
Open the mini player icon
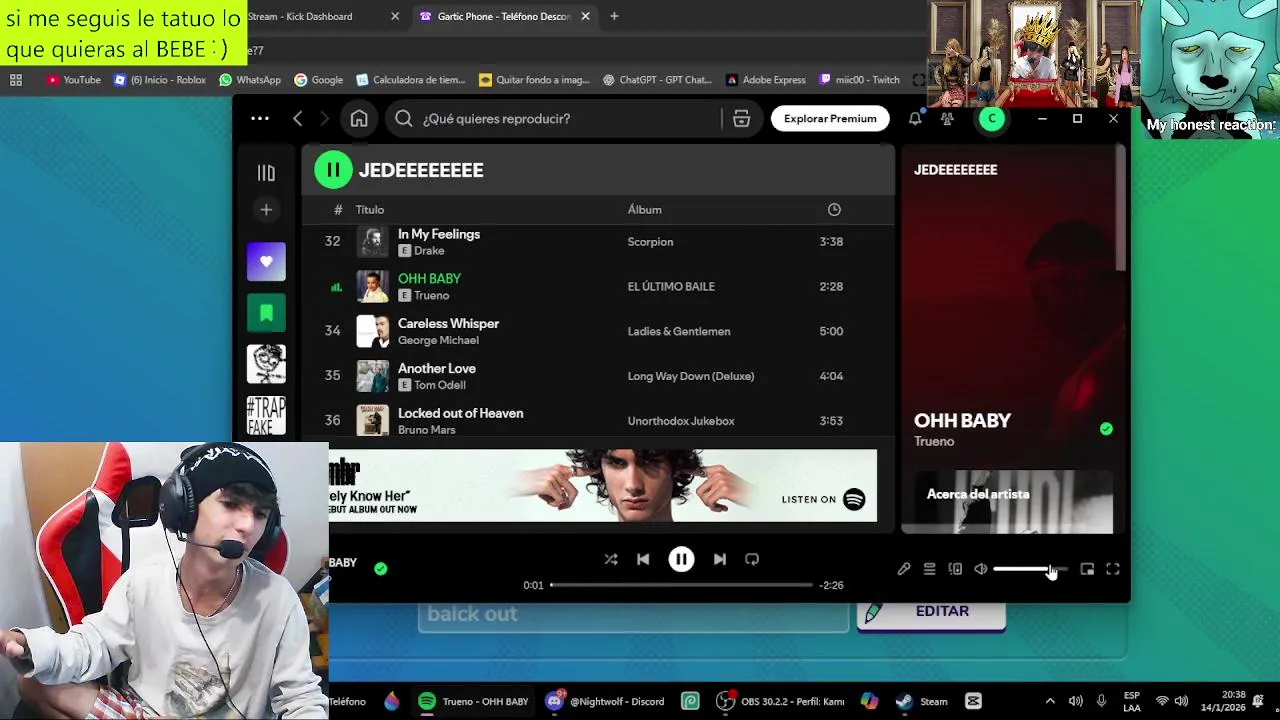click(x=1087, y=569)
